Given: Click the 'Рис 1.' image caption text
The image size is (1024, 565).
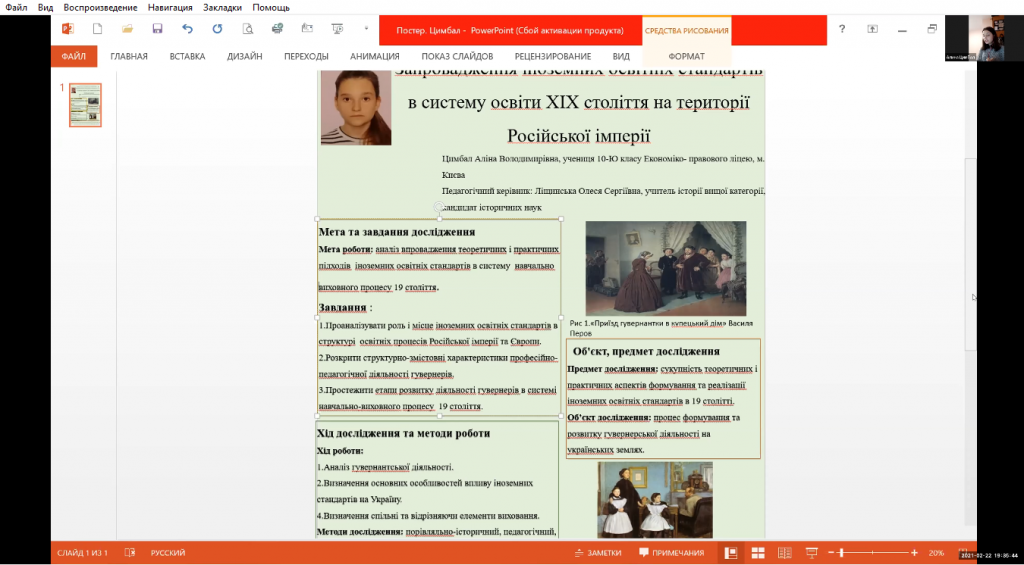Looking at the screenshot, I should point(662,328).
